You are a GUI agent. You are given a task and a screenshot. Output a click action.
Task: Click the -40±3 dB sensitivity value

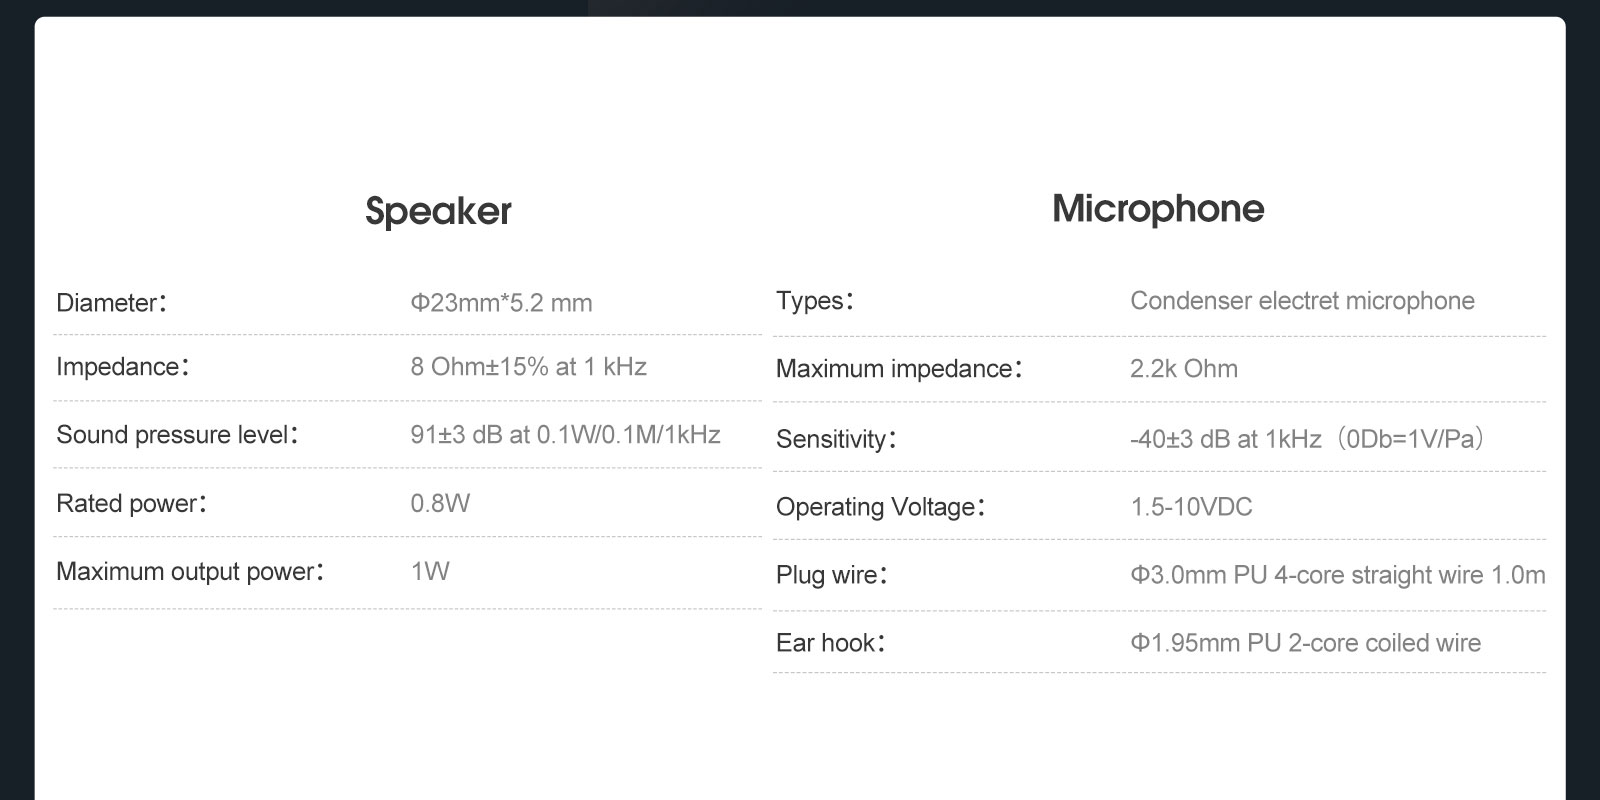(x=1309, y=439)
